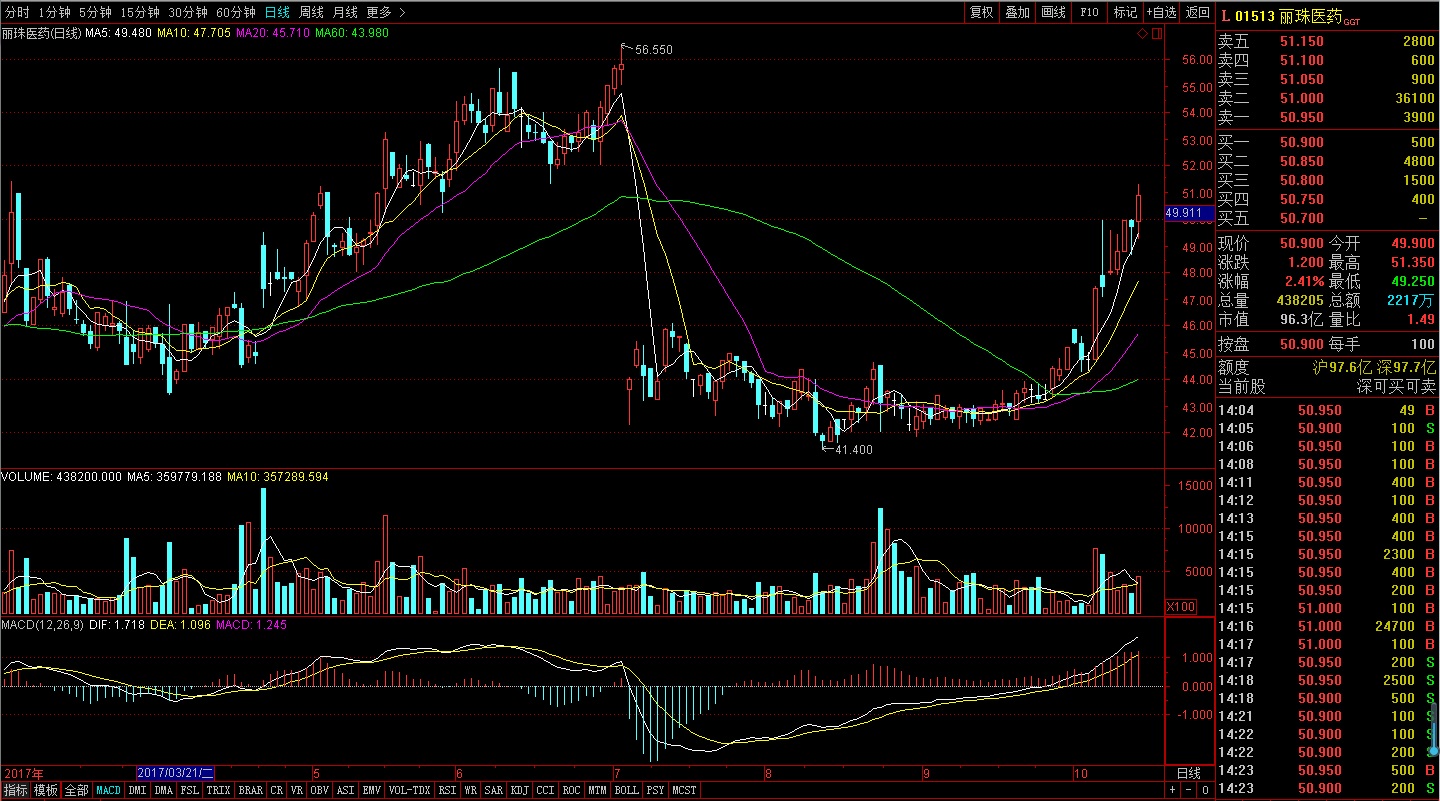Open F10 company information
Viewport: 1440px width, 801px height.
tap(1089, 12)
